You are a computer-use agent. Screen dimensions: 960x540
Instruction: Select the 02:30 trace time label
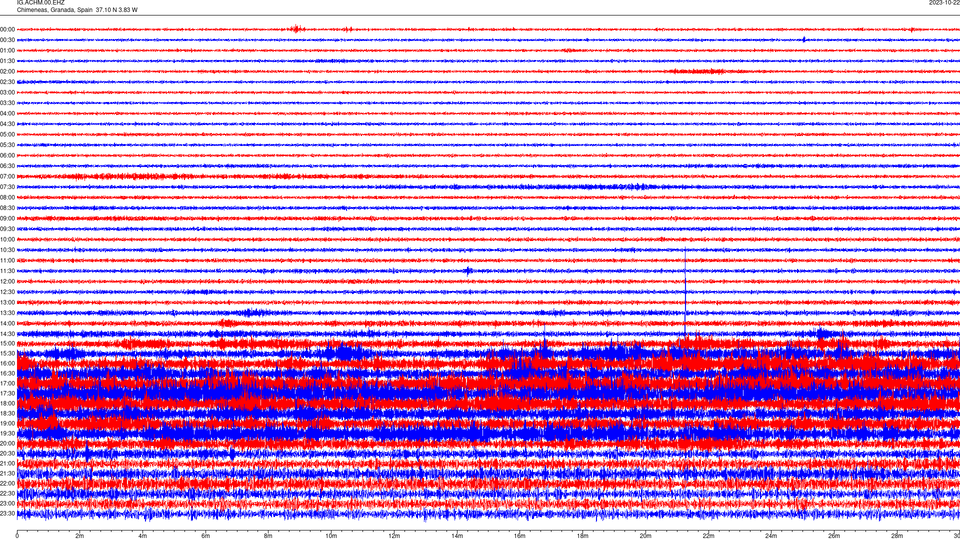tap(7, 82)
